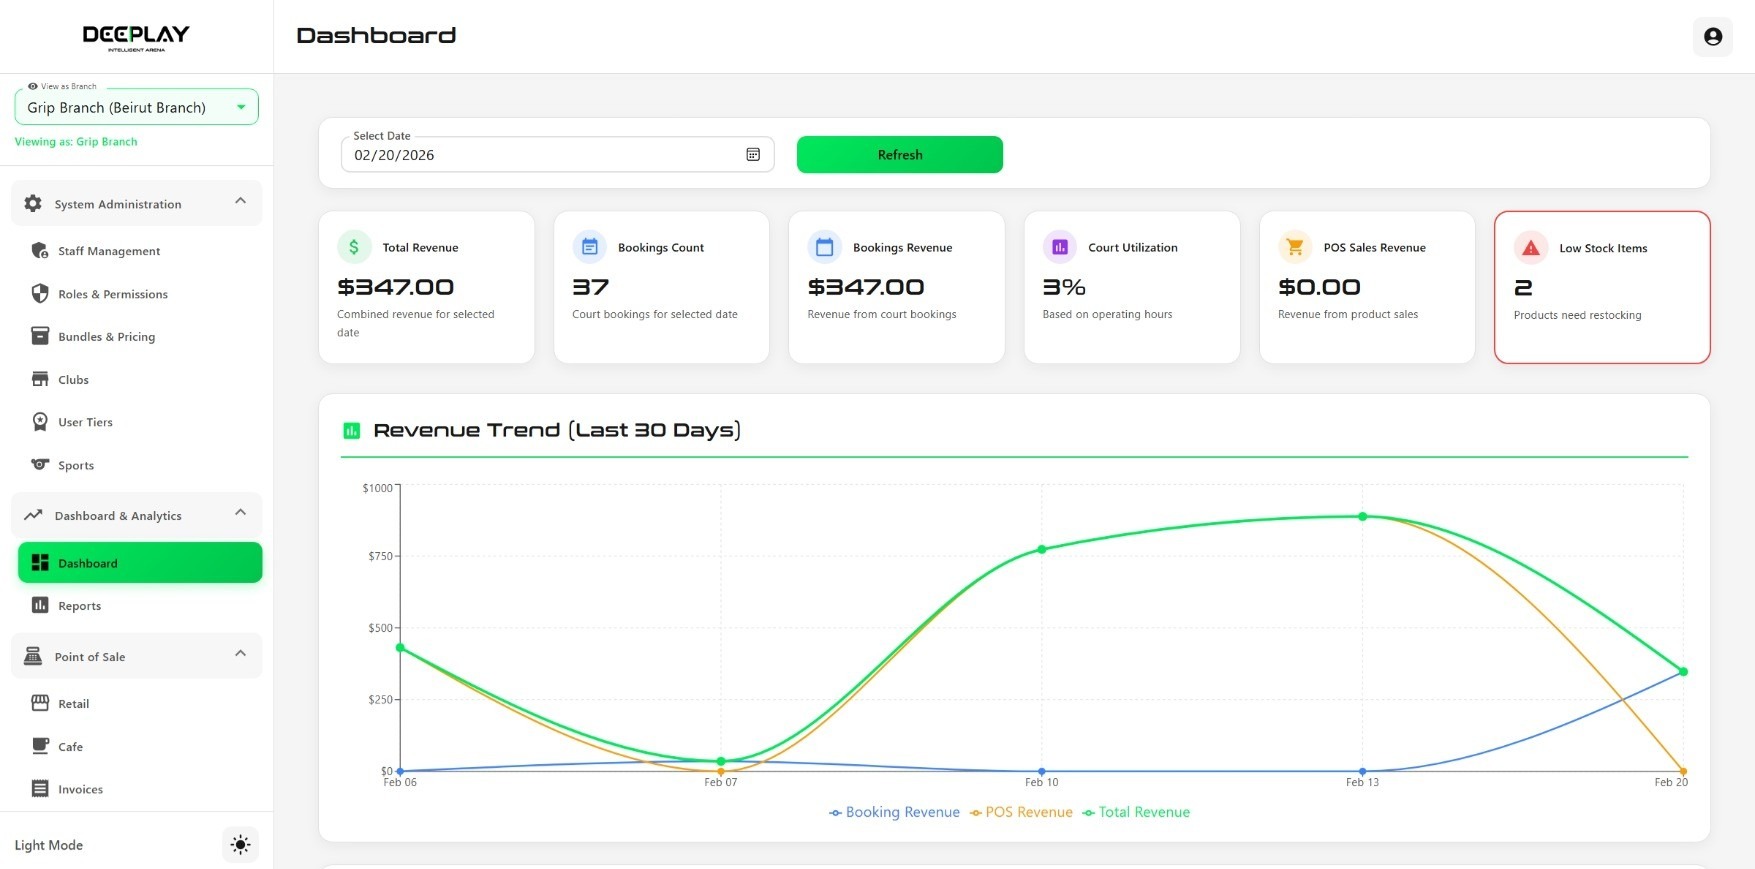The image size is (1755, 869).
Task: Click the $0.00 POS sales value
Action: [1319, 287]
